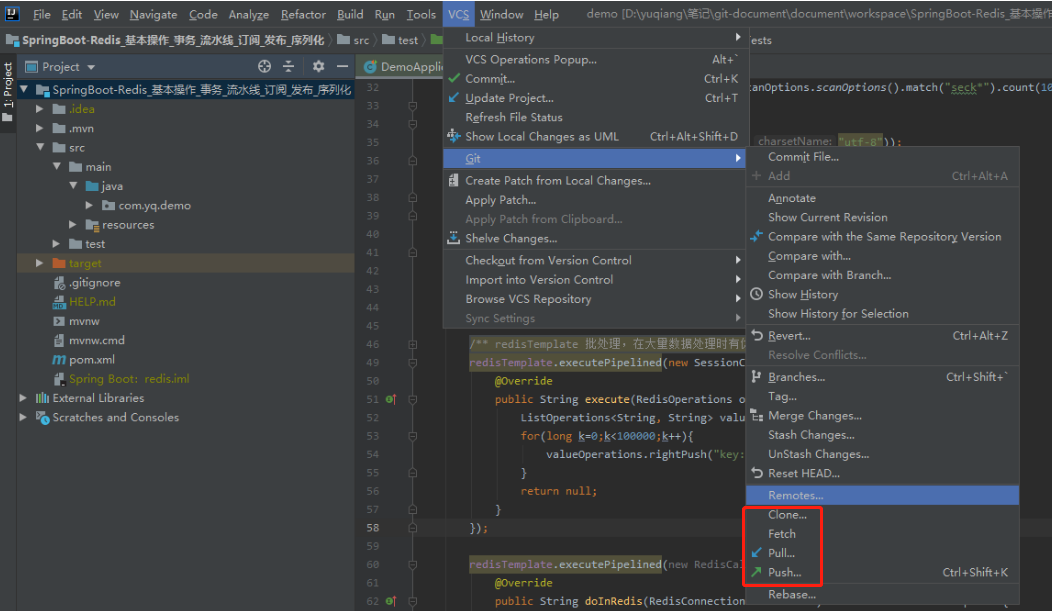Click line number 58 in gutter
1052x611 pixels.
pos(372,528)
